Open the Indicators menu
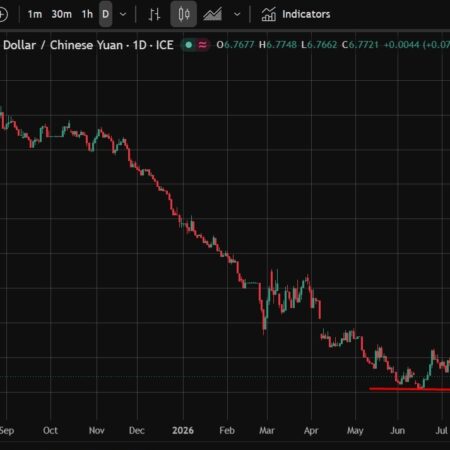450x450 pixels. coord(296,14)
